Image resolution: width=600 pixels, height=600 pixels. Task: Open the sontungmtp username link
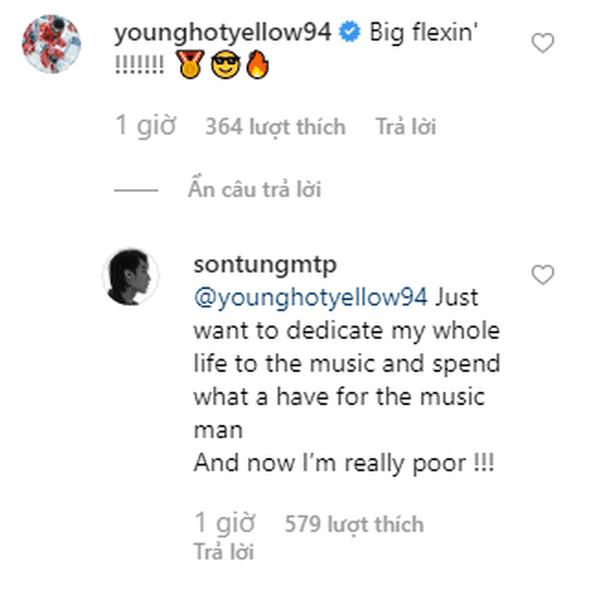(x=263, y=264)
